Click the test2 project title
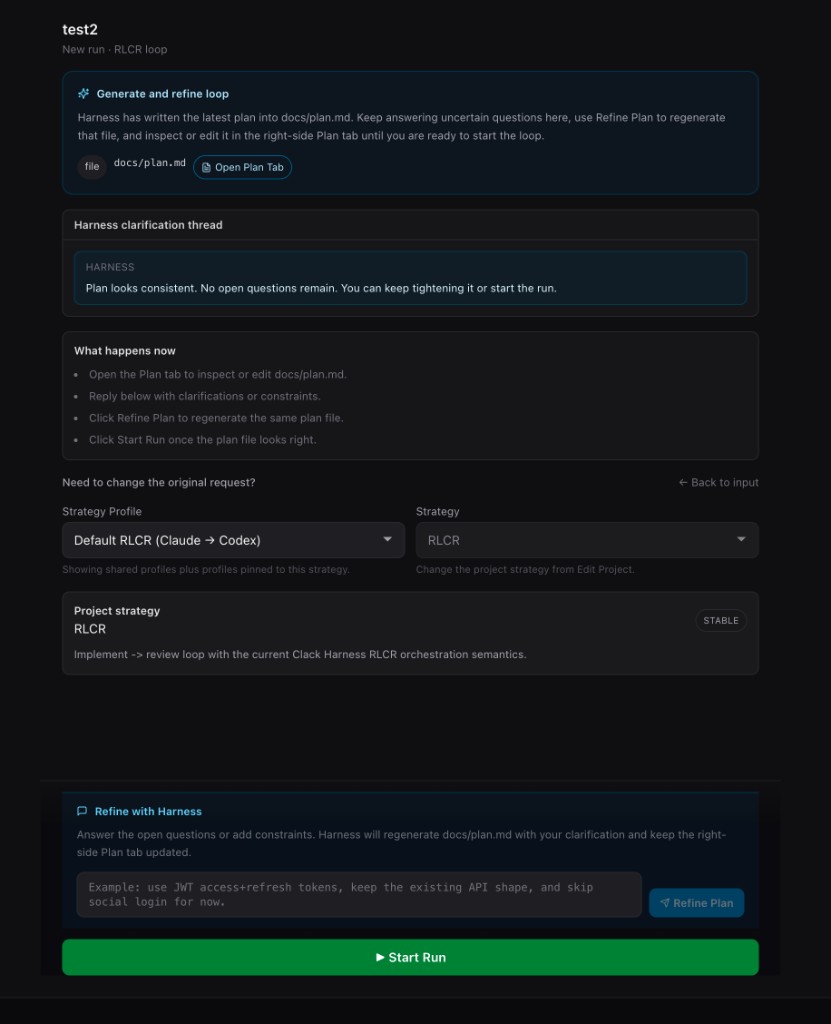 pos(80,29)
